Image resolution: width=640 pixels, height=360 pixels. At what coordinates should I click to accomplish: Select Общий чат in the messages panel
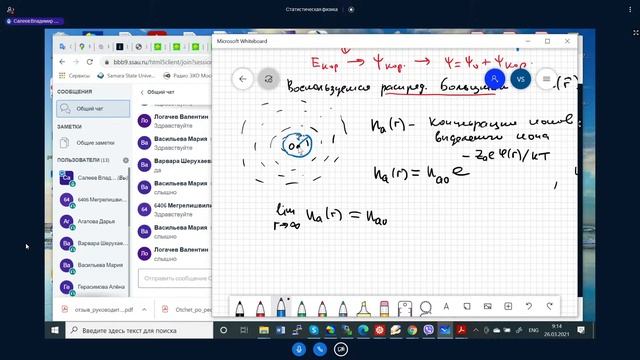tap(93, 109)
